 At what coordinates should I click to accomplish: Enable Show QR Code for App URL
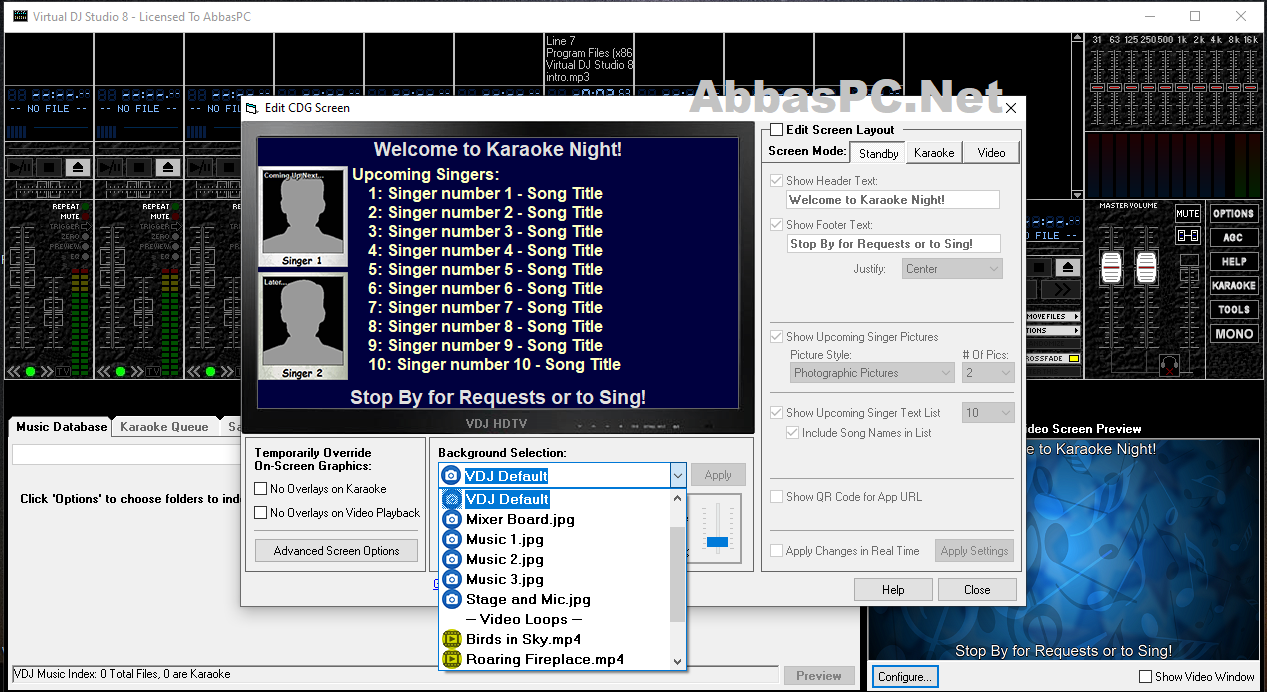tap(776, 497)
